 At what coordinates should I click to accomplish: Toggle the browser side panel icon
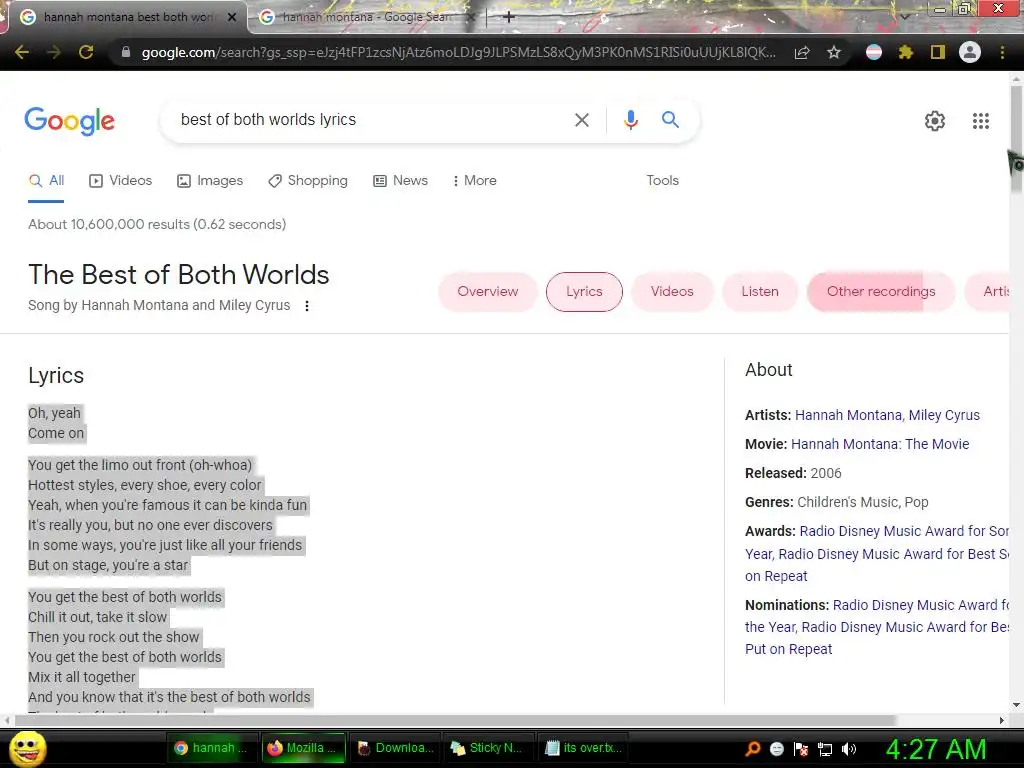click(938, 52)
